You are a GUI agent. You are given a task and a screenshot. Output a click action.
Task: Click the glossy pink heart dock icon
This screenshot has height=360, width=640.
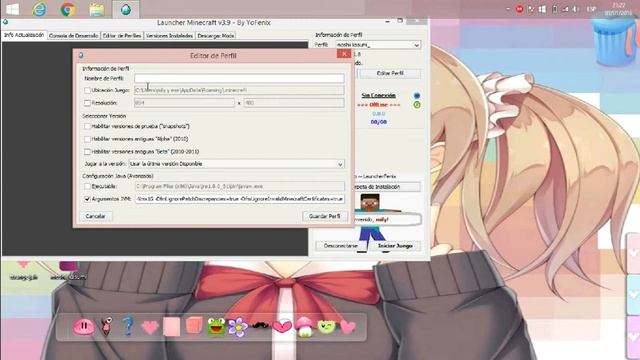tap(282, 327)
